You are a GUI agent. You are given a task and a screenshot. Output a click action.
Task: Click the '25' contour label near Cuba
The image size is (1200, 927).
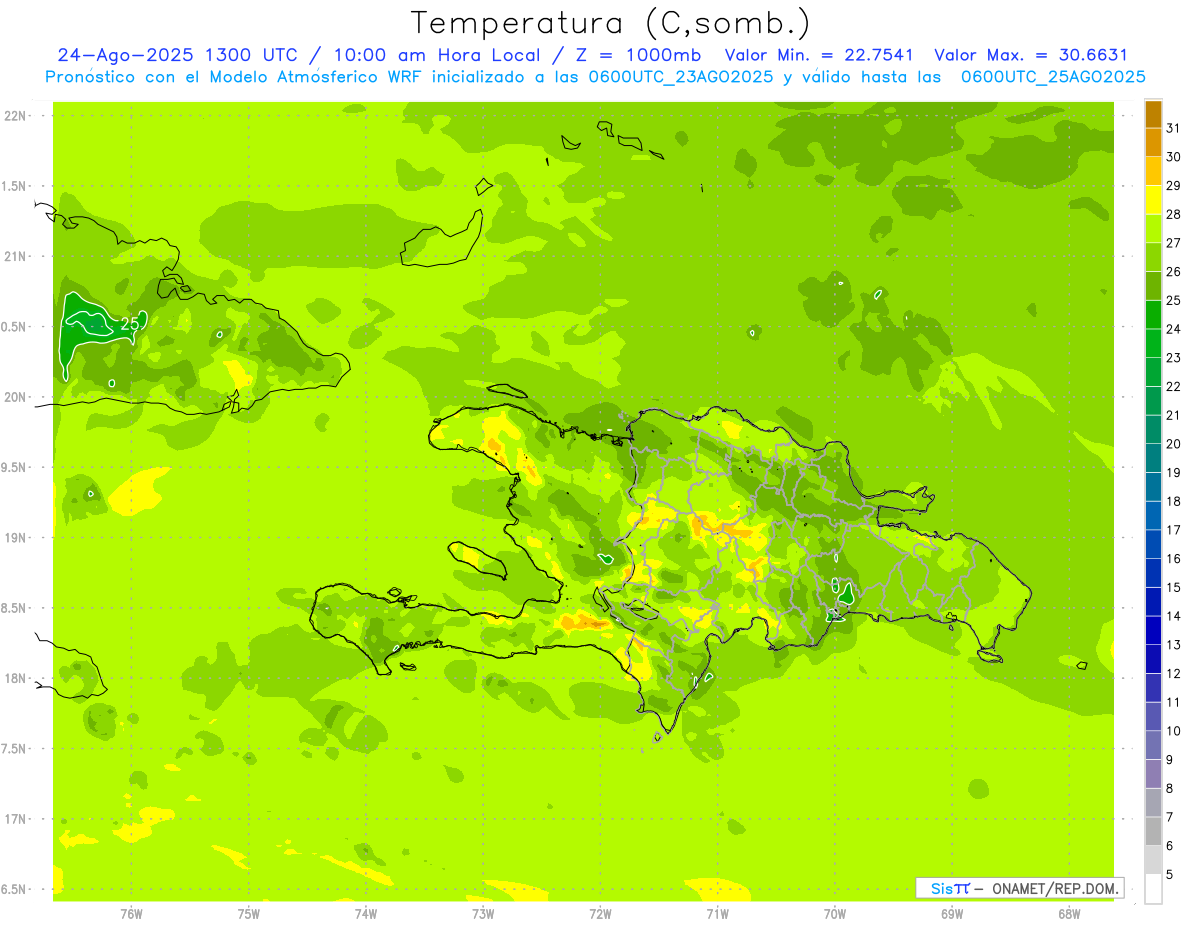click(130, 324)
